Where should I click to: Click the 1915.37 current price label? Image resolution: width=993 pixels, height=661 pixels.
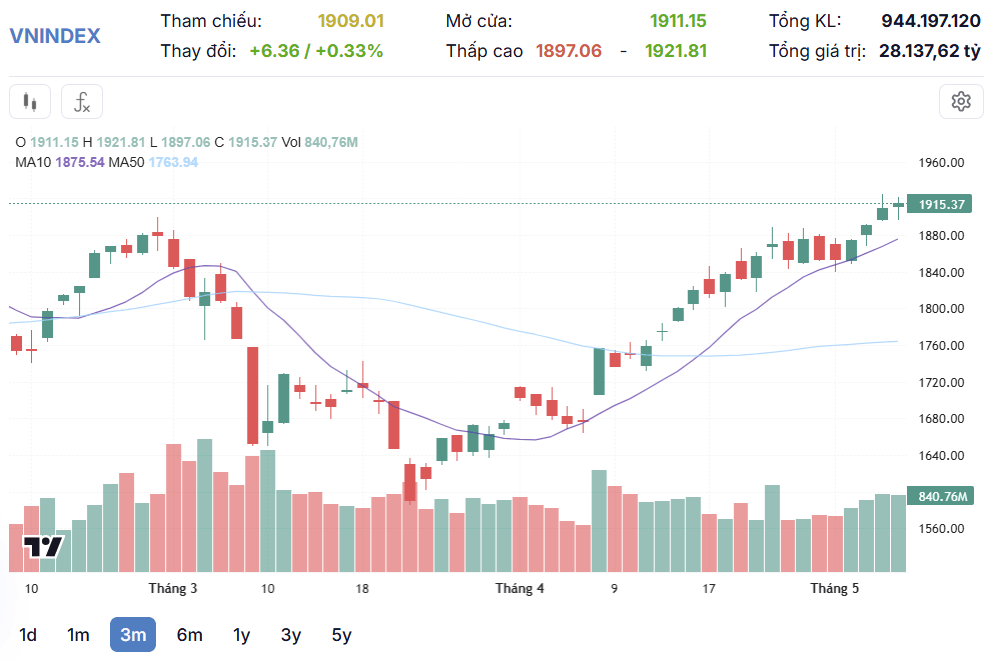point(940,204)
